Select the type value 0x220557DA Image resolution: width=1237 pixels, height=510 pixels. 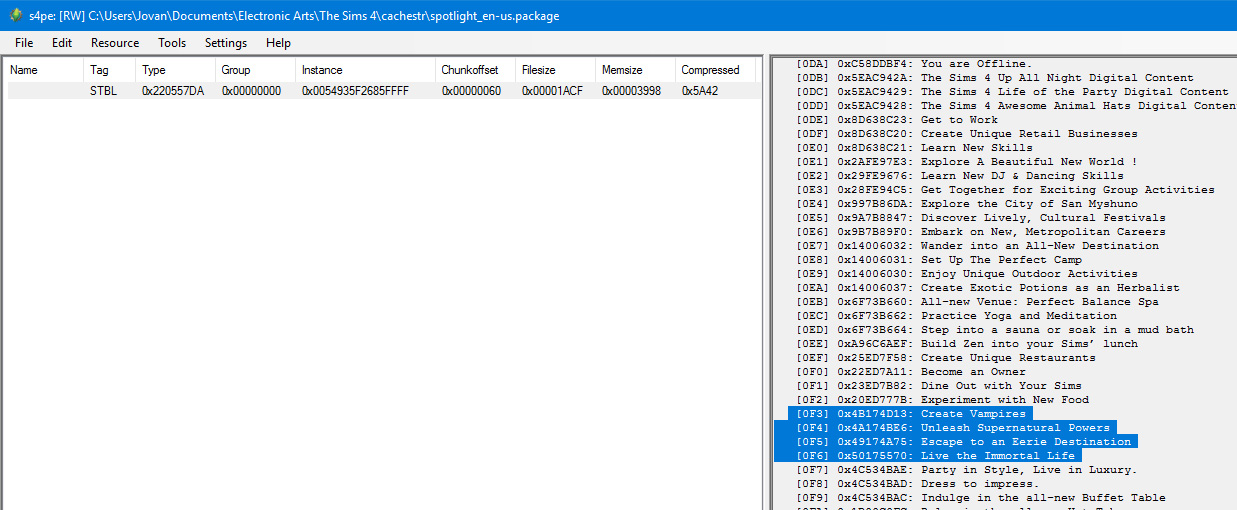[x=173, y=91]
